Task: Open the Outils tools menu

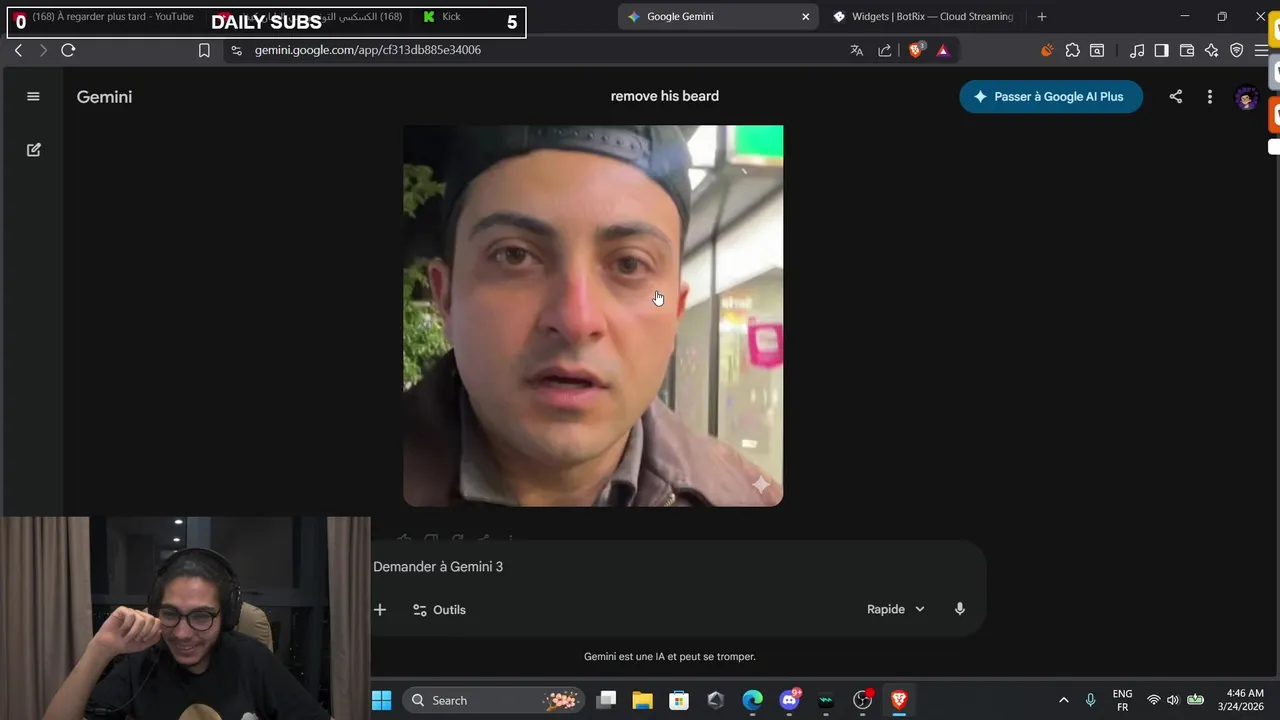Action: (x=439, y=610)
